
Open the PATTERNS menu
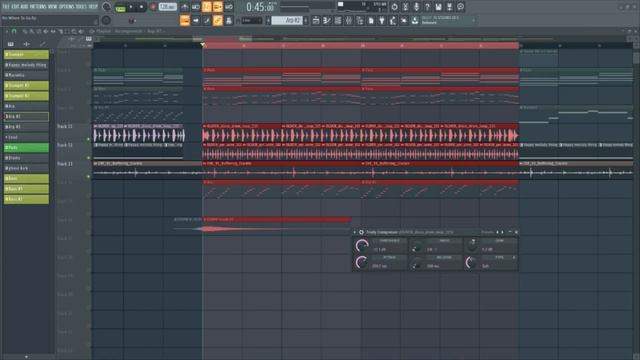38,7
